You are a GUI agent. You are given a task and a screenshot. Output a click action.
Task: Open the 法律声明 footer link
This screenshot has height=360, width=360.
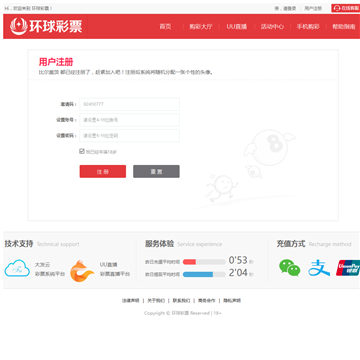click(130, 301)
